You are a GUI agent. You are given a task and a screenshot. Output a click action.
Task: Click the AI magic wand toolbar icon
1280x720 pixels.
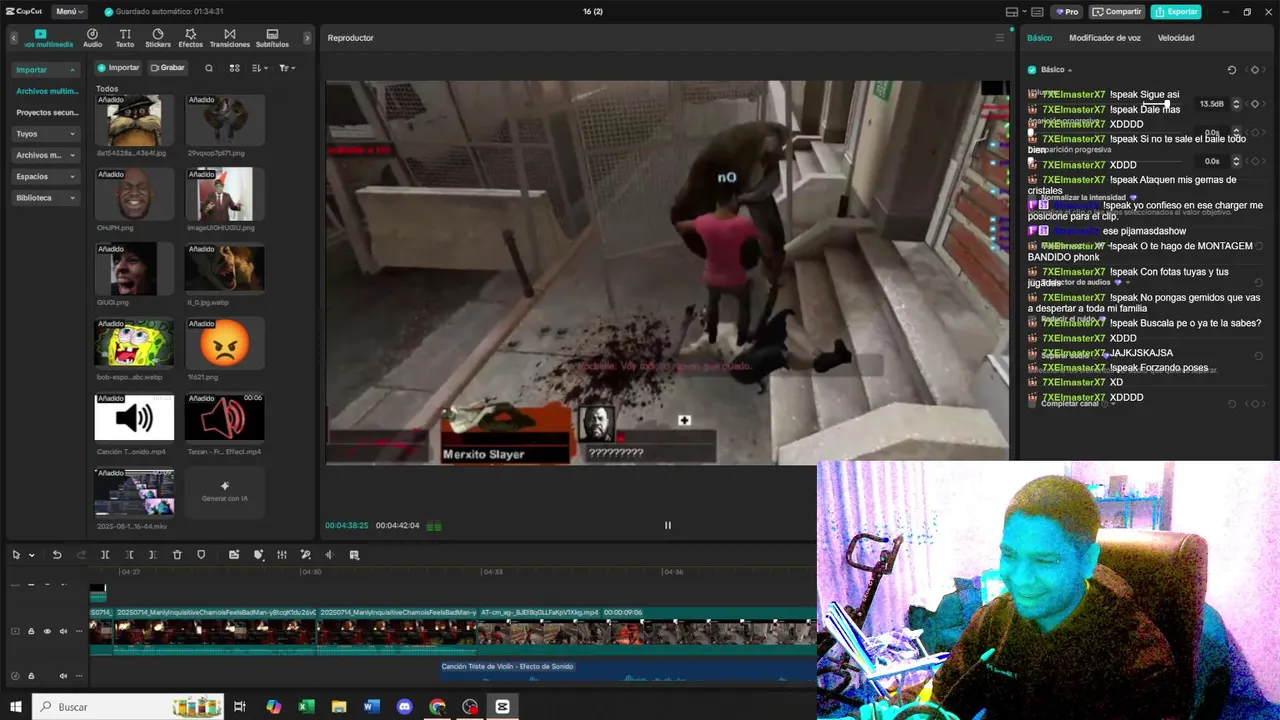pos(306,555)
